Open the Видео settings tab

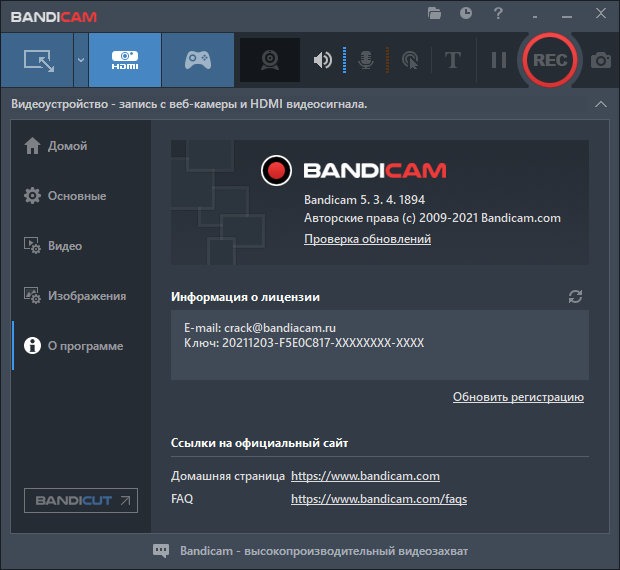(64, 246)
